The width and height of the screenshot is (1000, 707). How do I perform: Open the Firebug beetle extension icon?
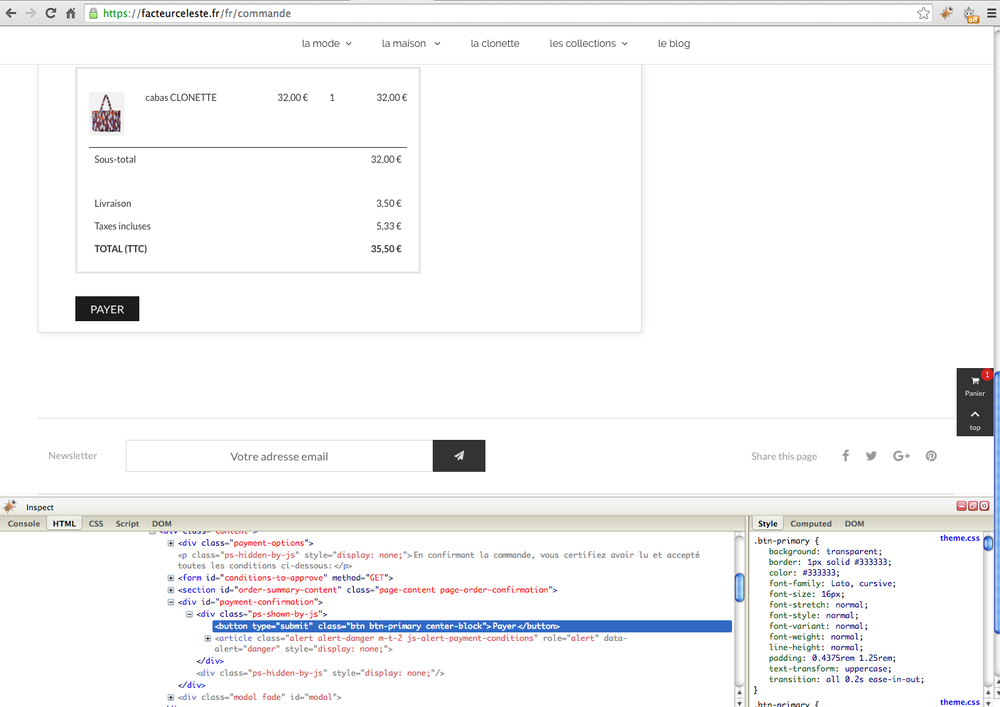[x=946, y=13]
